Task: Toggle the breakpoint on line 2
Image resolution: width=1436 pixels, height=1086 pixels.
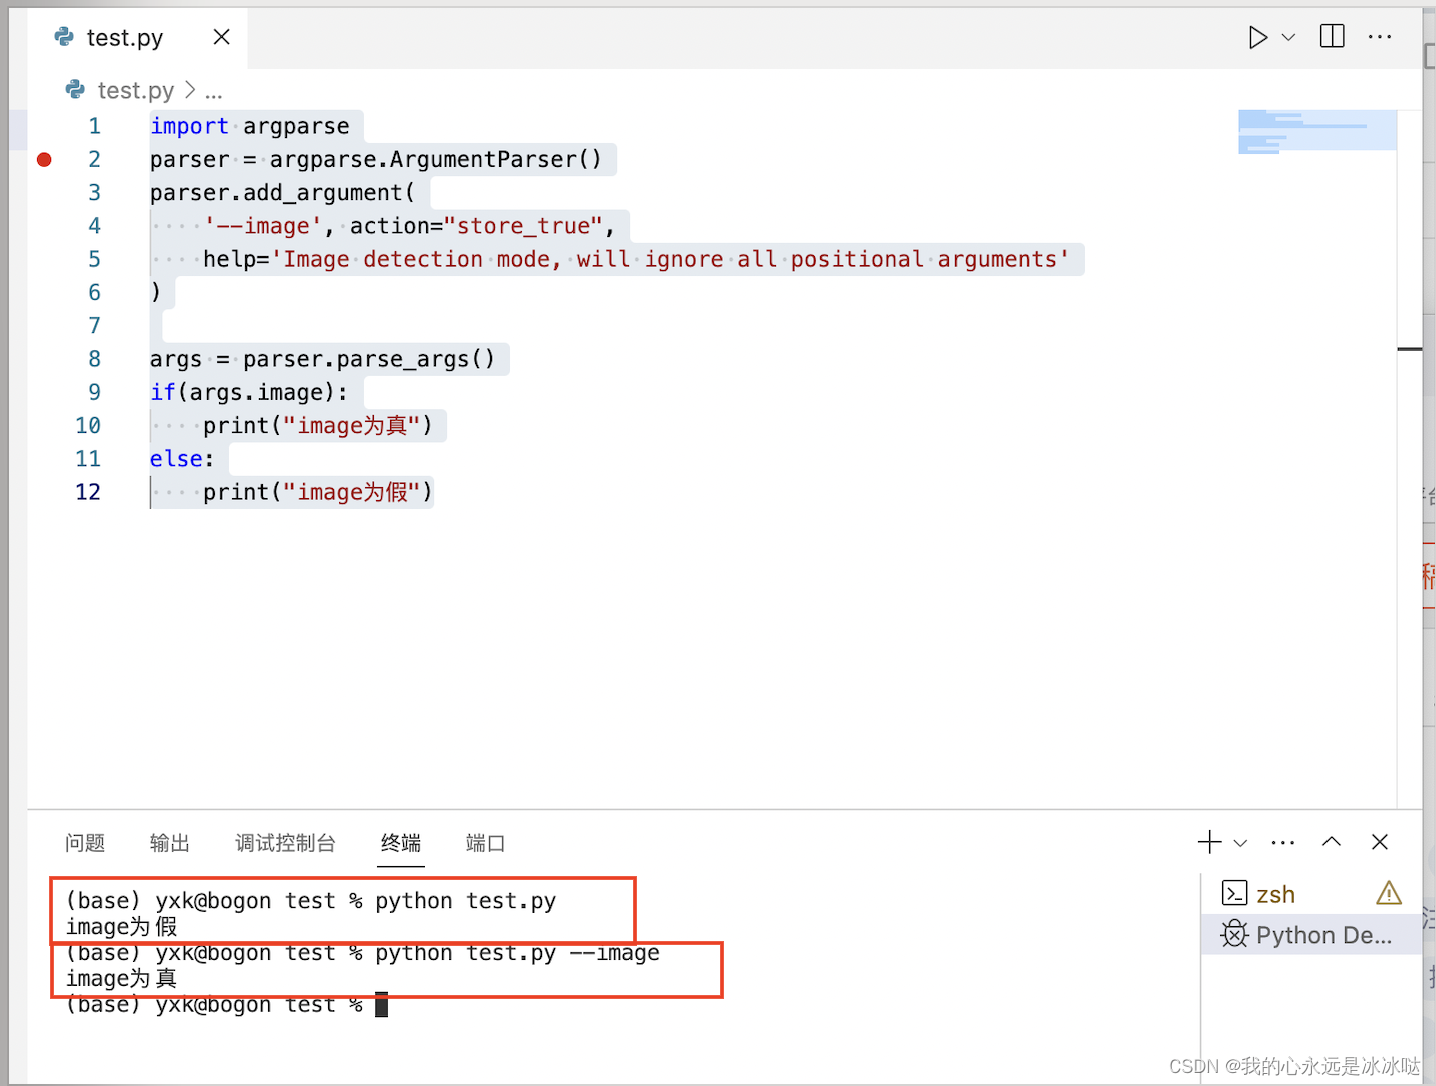Action: pos(44,159)
